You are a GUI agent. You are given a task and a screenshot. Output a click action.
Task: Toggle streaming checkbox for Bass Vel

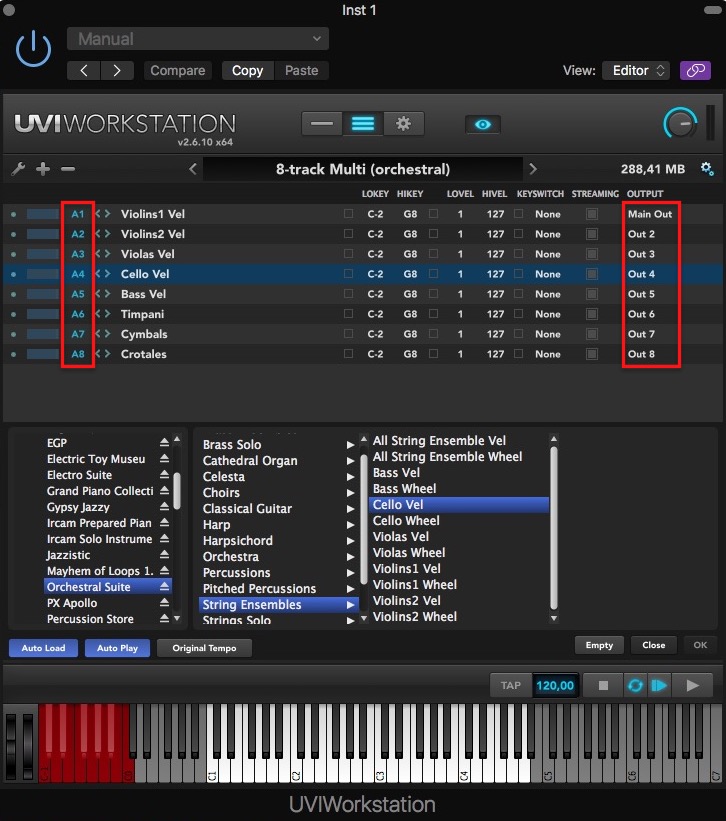592,294
